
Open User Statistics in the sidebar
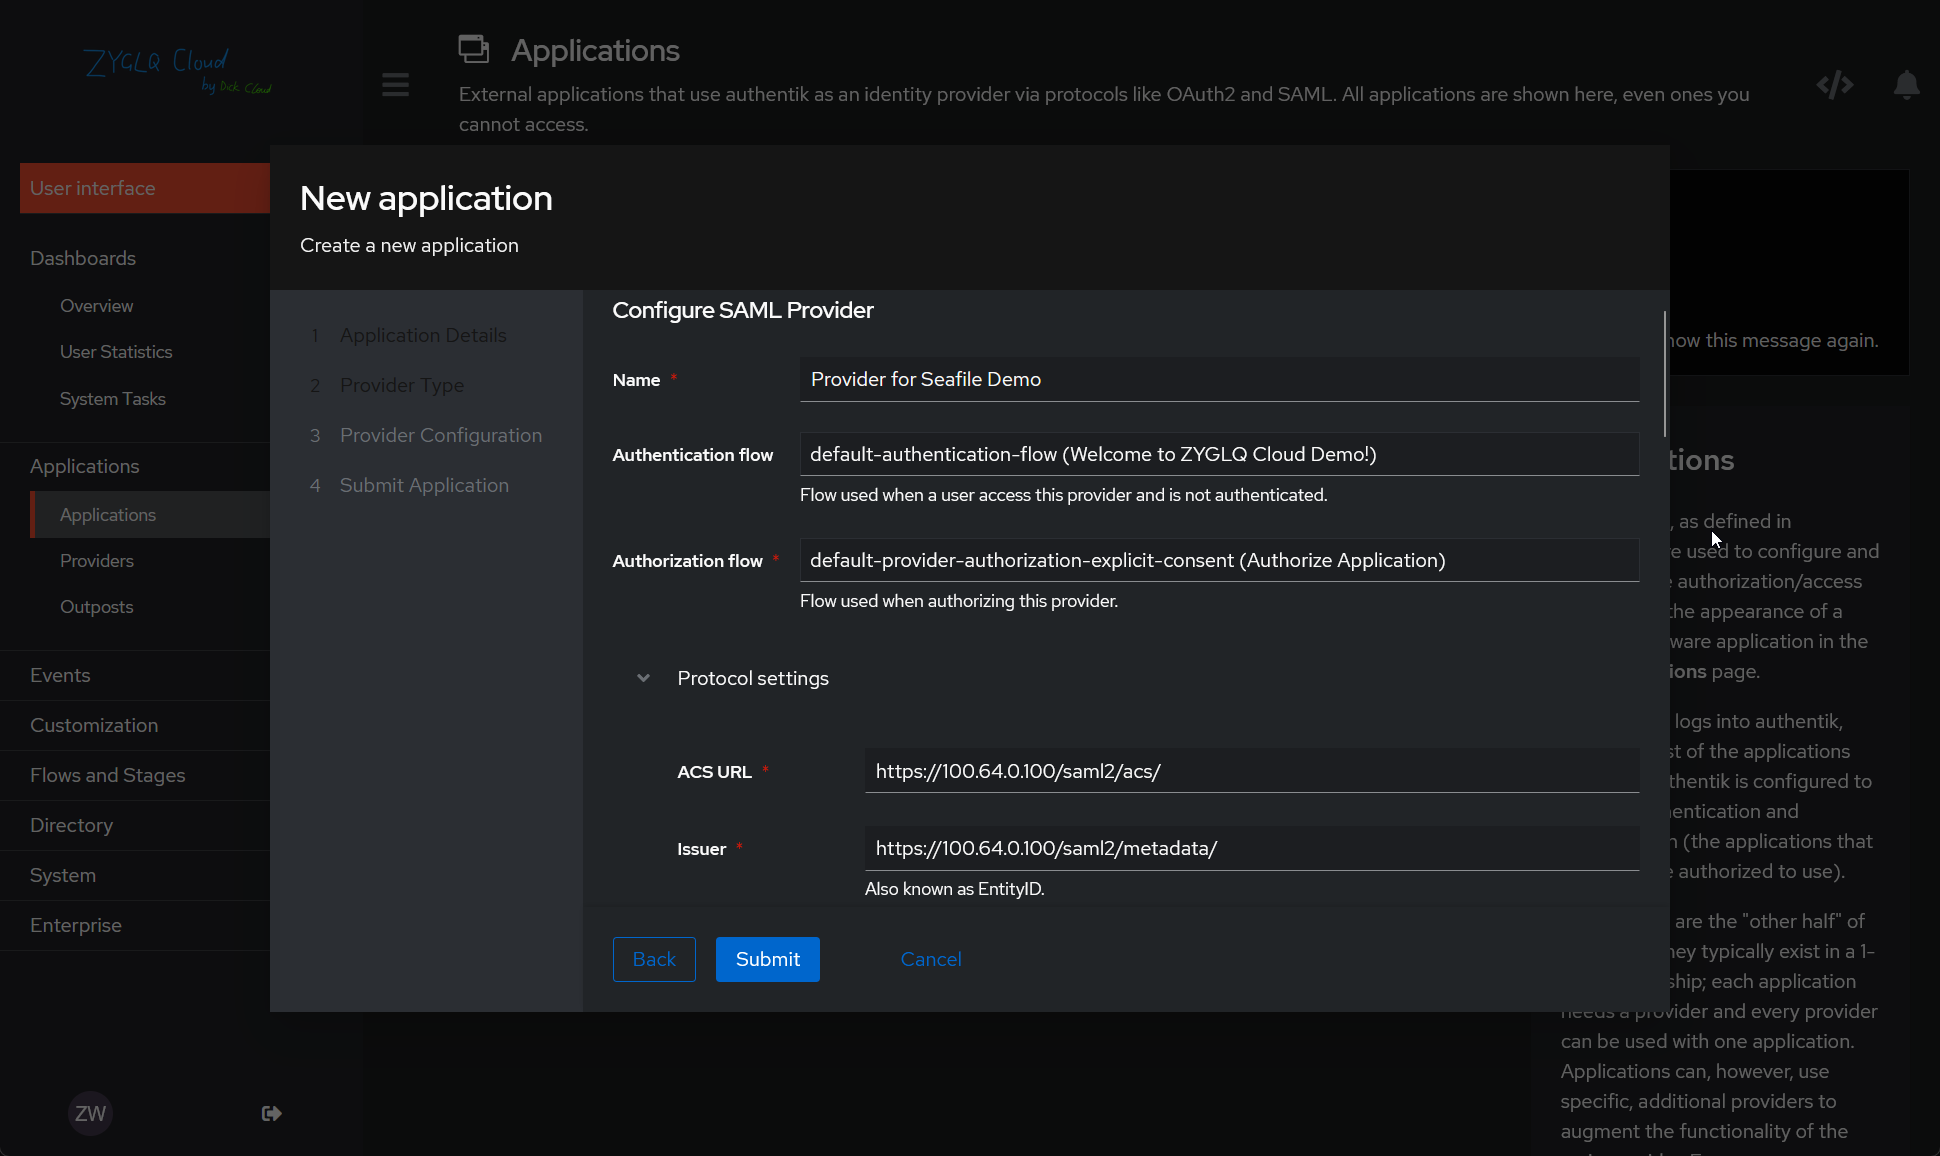[x=116, y=352]
